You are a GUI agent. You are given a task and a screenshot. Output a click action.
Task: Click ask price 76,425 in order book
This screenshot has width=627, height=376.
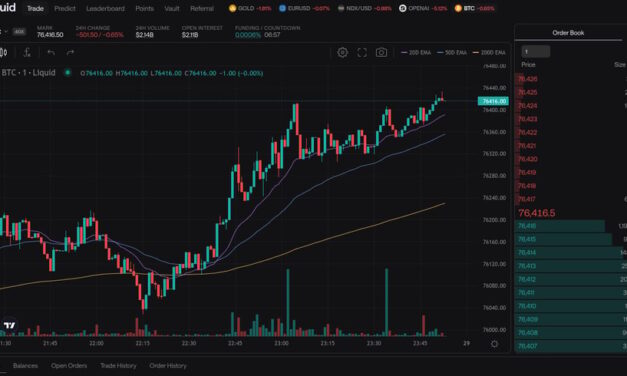click(x=527, y=92)
